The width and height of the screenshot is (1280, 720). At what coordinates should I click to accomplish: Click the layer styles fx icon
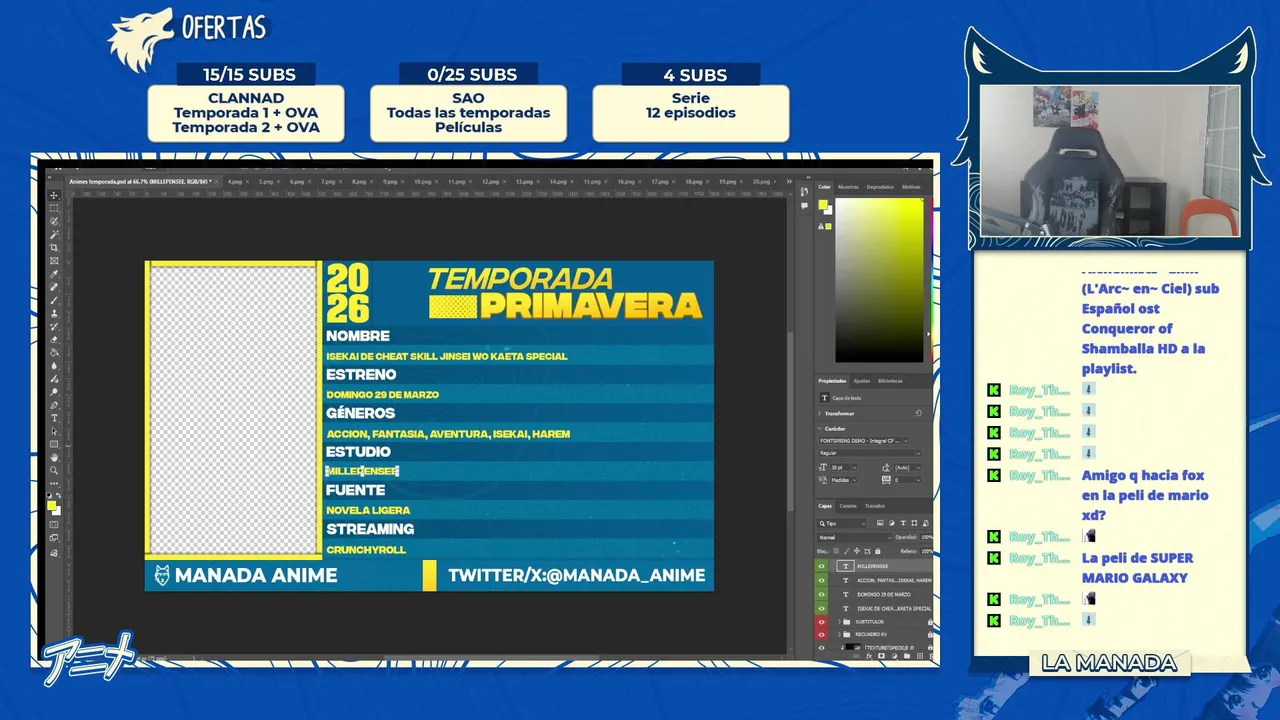[x=869, y=656]
